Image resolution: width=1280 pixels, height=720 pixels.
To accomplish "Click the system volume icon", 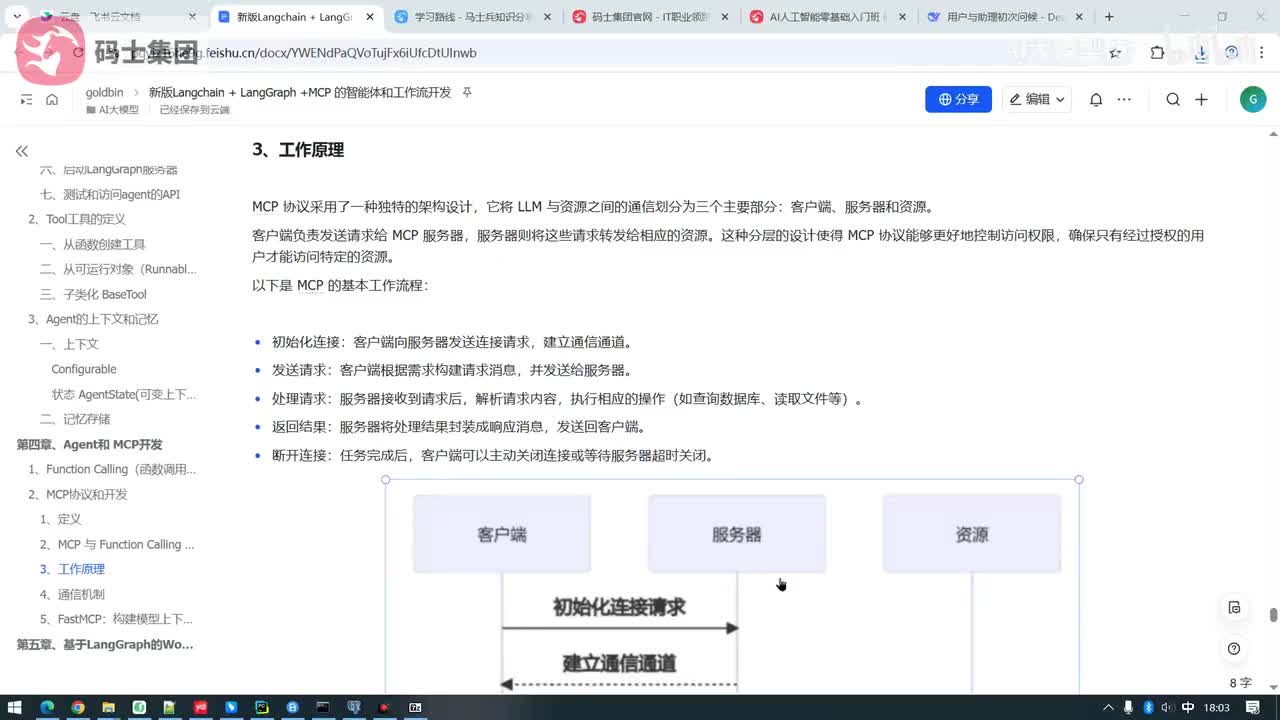I will tap(1167, 707).
